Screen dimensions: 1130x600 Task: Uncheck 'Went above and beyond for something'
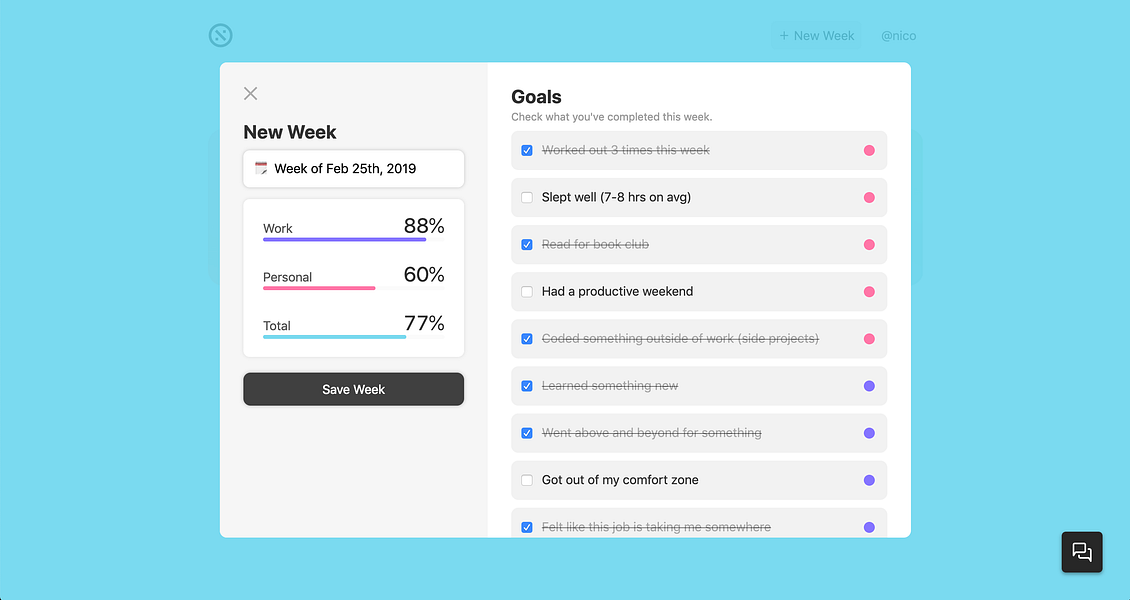[527, 433]
